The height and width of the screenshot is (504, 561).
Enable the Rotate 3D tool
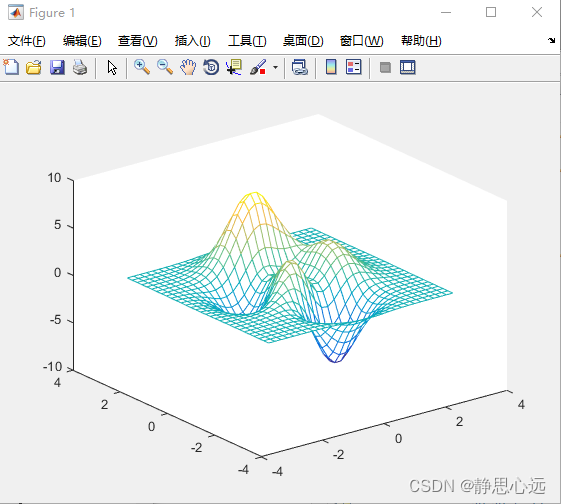(x=211, y=67)
